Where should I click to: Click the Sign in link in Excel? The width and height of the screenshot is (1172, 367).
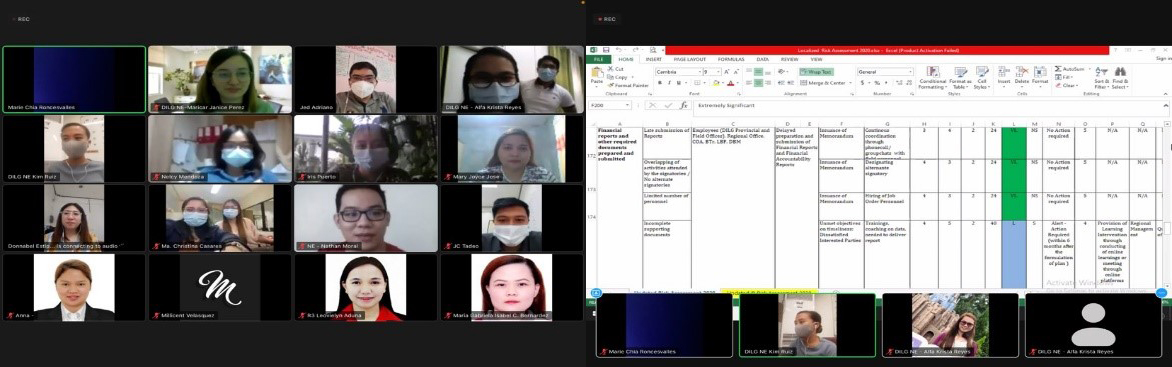tap(1163, 58)
